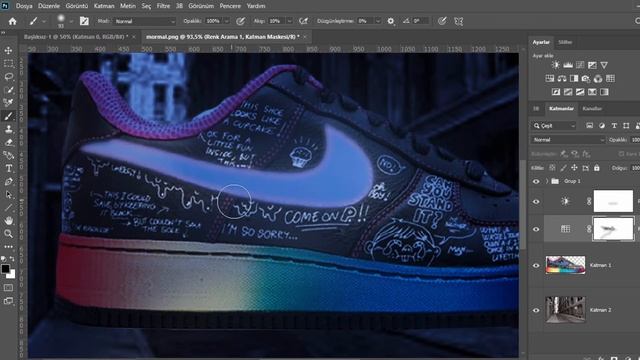Screen dimensions: 640x360
Task: Lock position with move-arrows lock icon
Action: [x=574, y=168]
